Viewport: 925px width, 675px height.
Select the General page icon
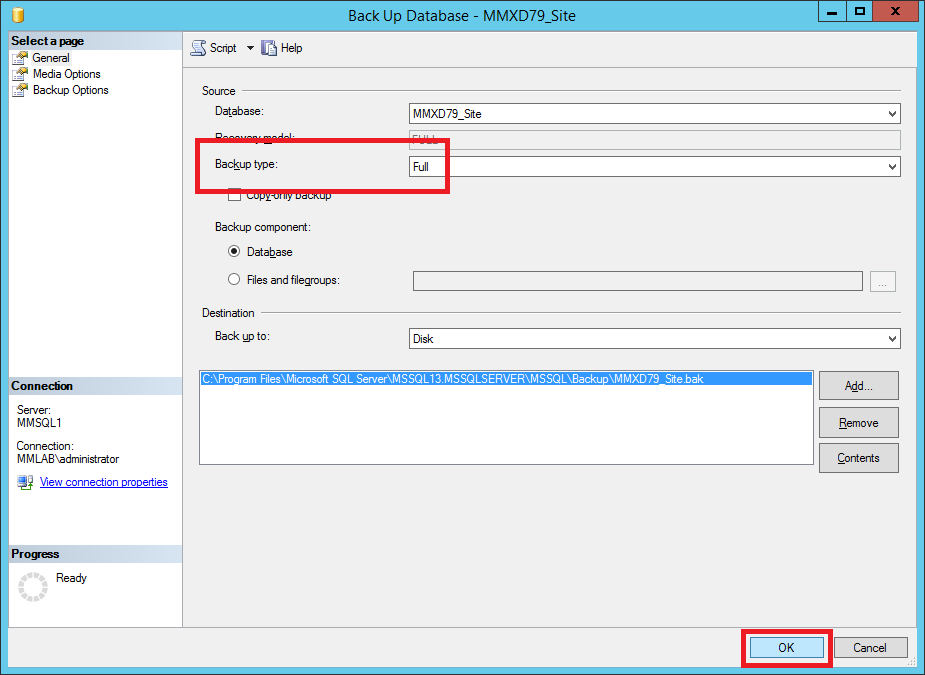click(x=20, y=58)
